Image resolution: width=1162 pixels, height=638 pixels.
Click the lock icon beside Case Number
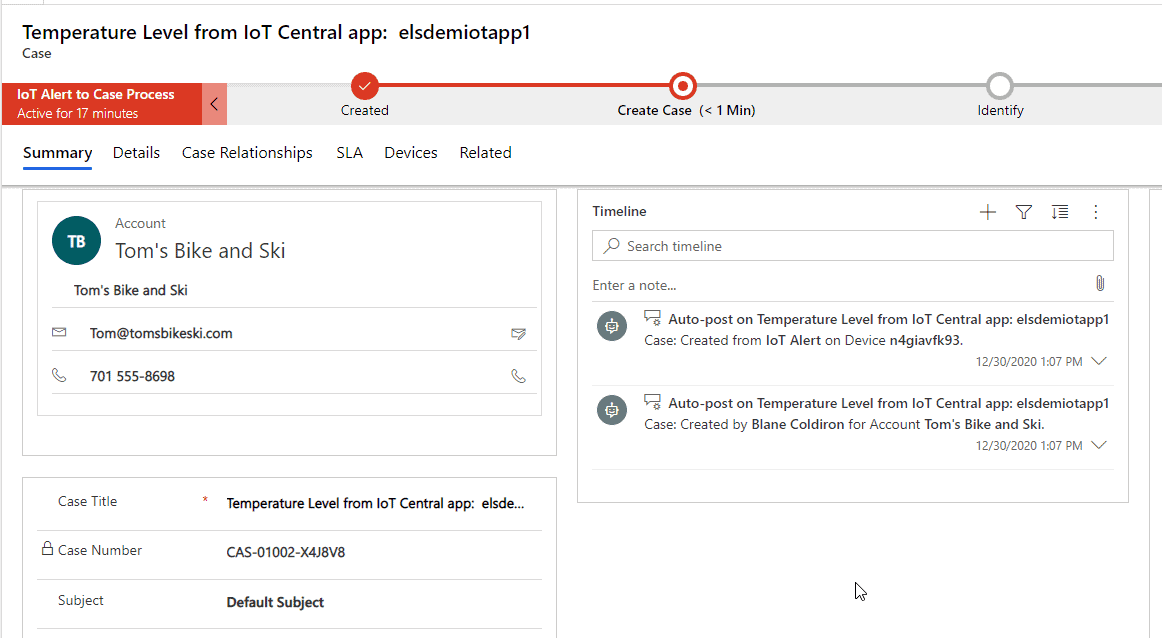pos(47,549)
